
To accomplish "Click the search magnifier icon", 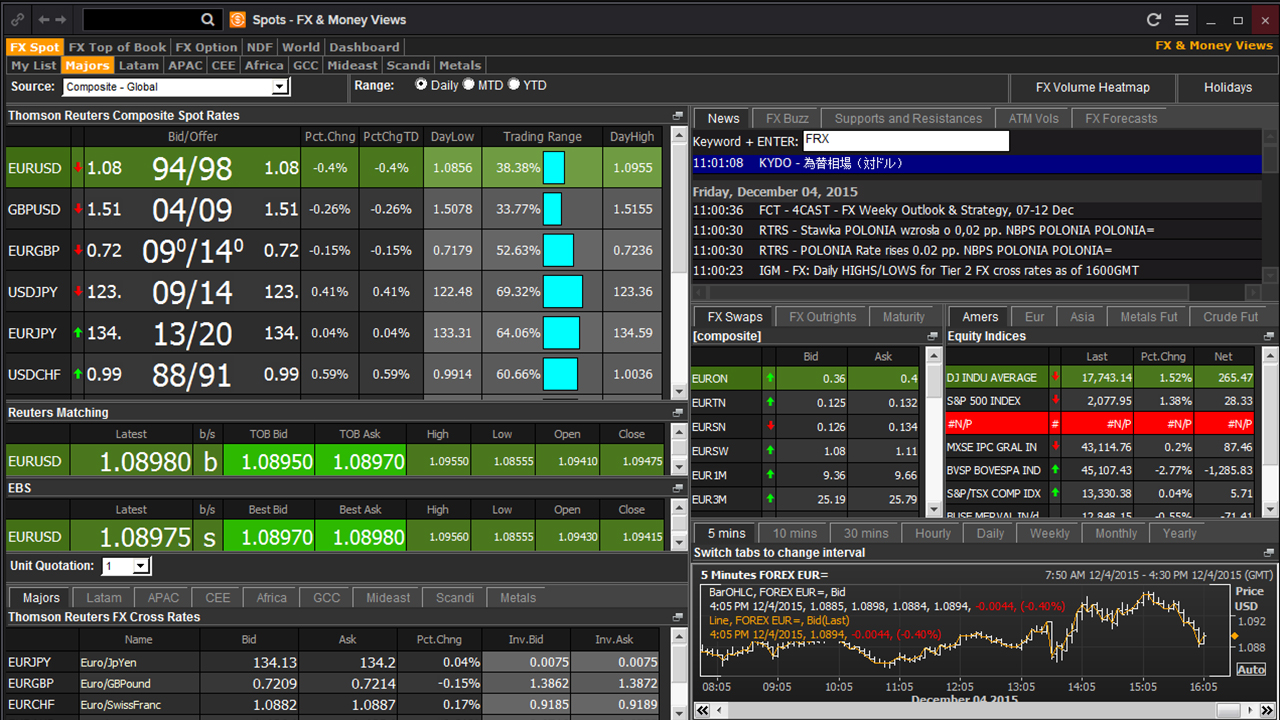I will (x=208, y=20).
